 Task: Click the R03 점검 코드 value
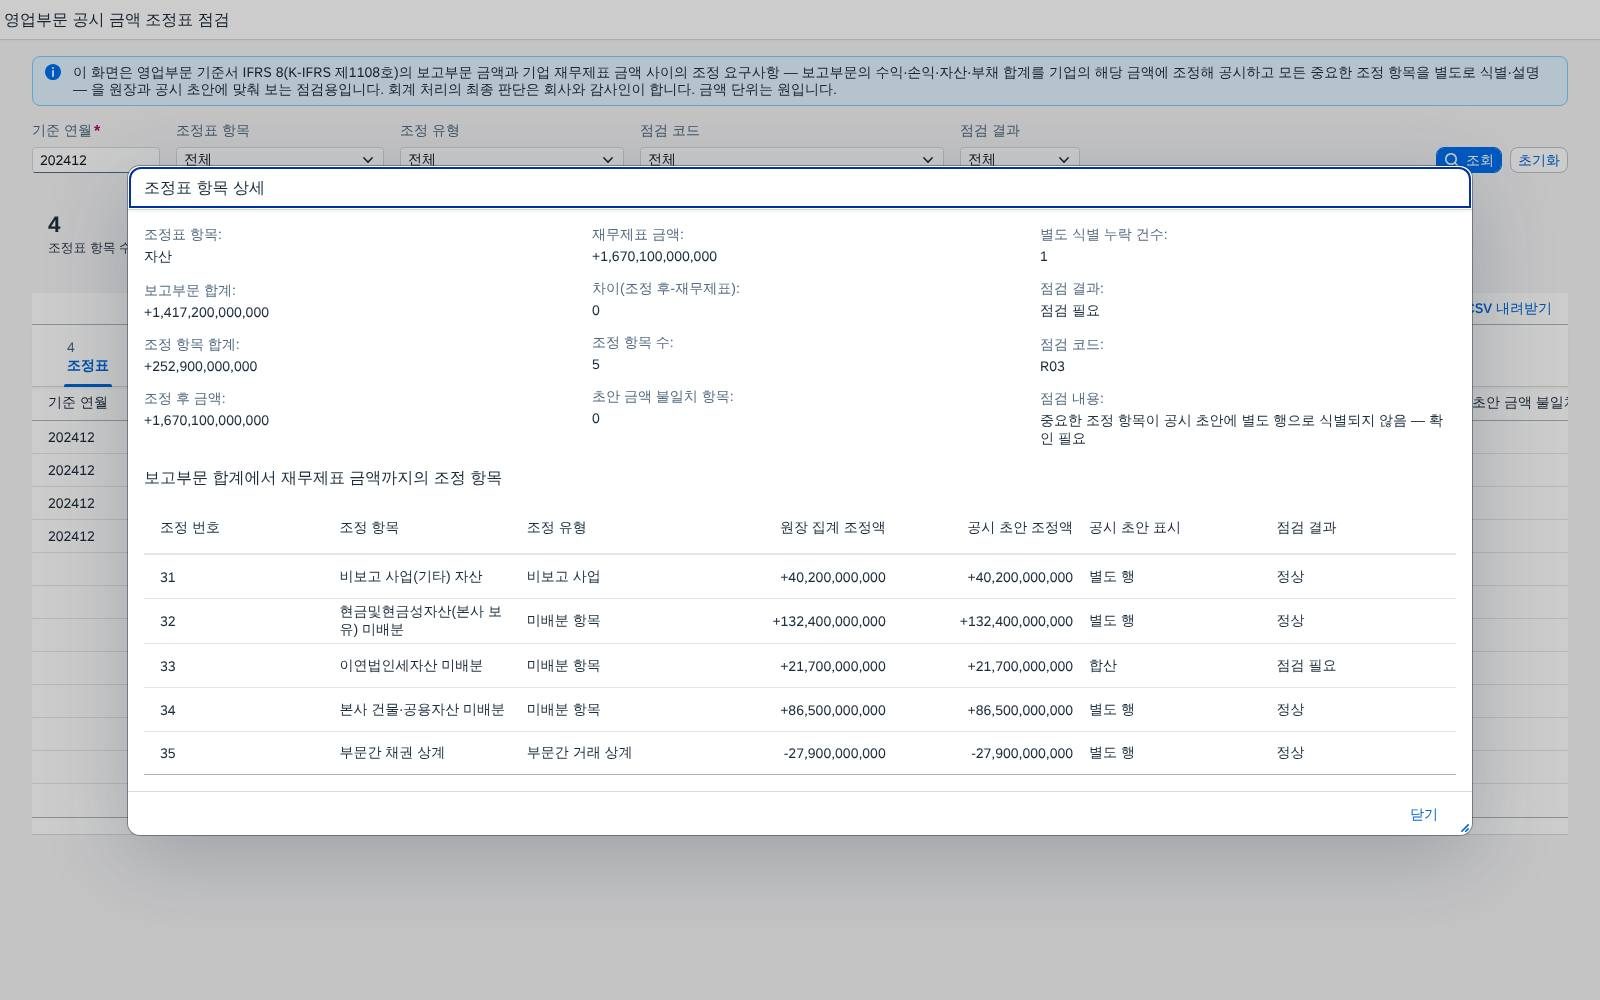pos(1052,366)
